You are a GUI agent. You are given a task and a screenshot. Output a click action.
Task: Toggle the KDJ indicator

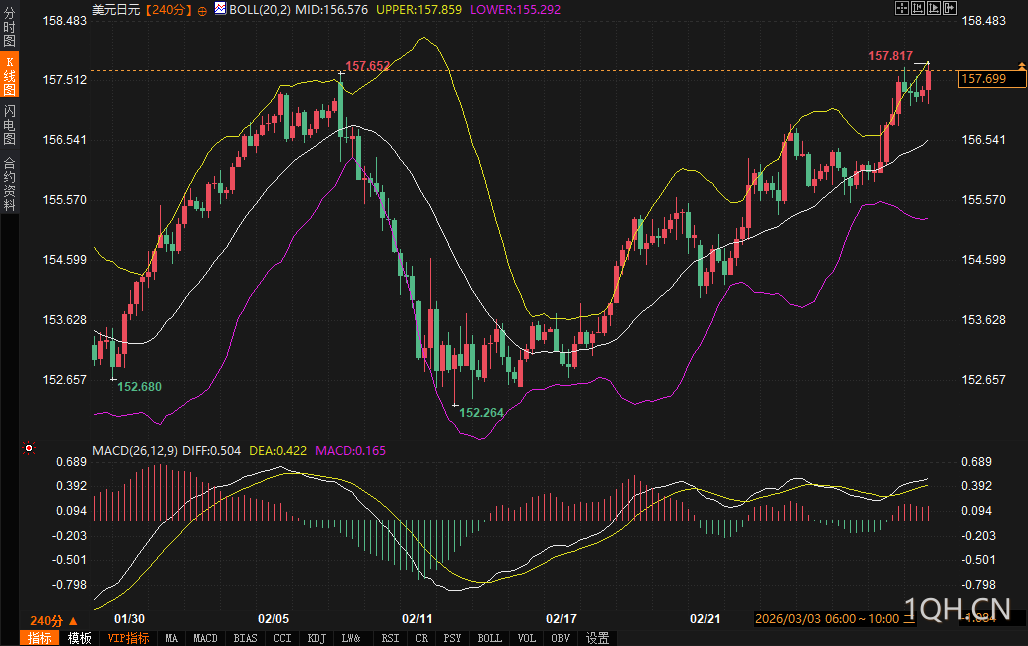click(316, 638)
